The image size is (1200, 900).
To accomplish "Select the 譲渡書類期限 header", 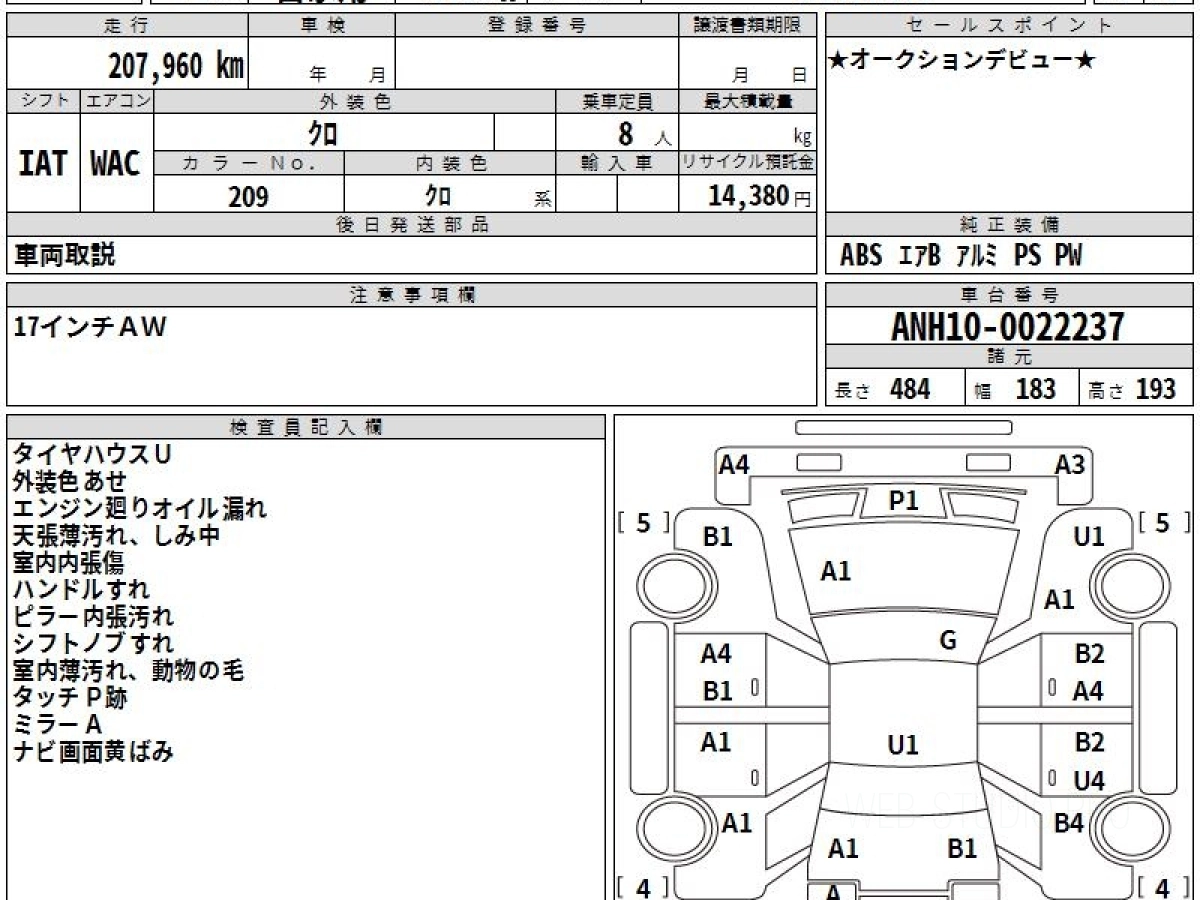I will pyautogui.click(x=748, y=26).
